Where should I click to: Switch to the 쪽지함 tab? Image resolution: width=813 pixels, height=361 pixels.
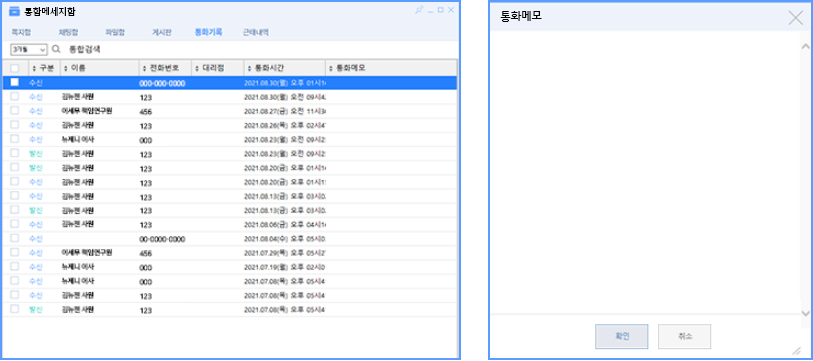pyautogui.click(x=21, y=32)
